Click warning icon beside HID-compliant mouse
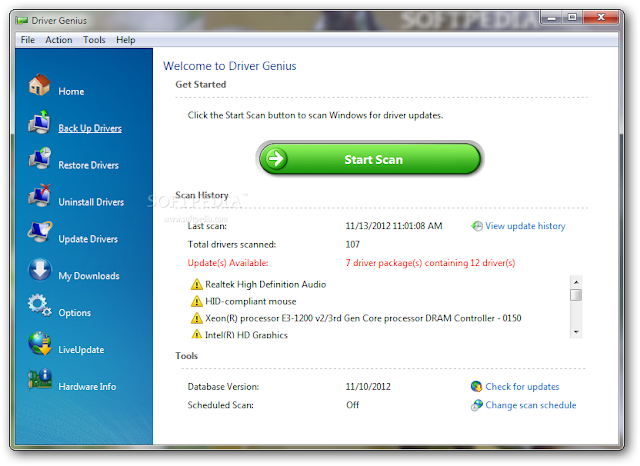 [x=197, y=301]
